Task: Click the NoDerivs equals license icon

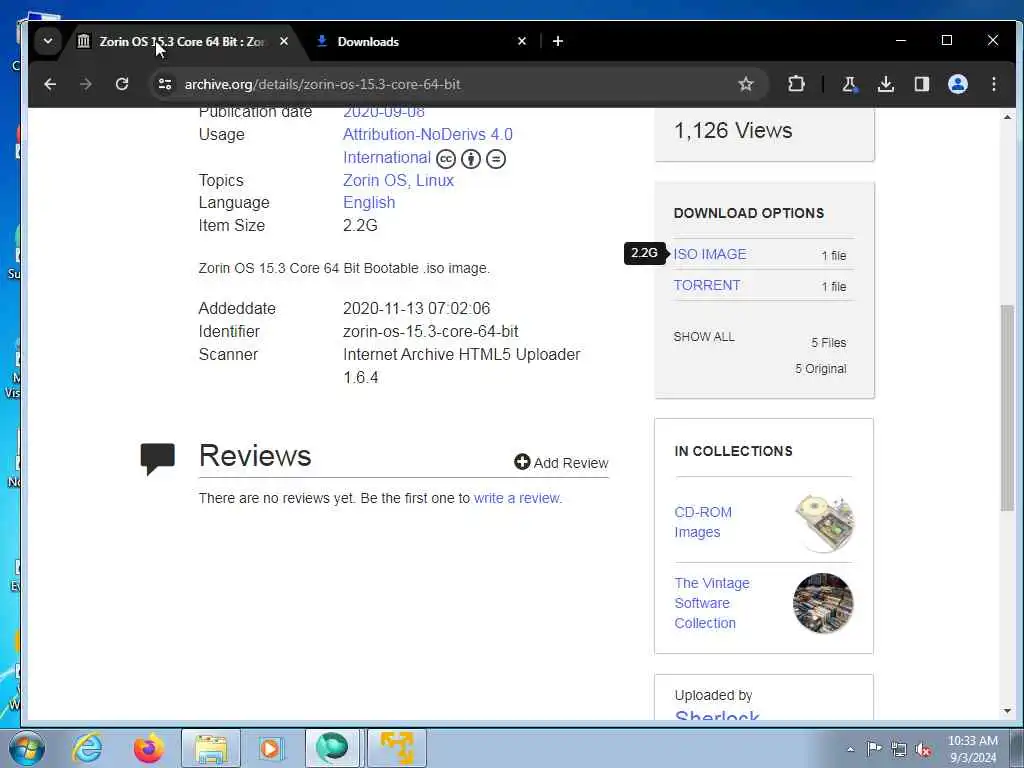Action: pyautogui.click(x=496, y=159)
